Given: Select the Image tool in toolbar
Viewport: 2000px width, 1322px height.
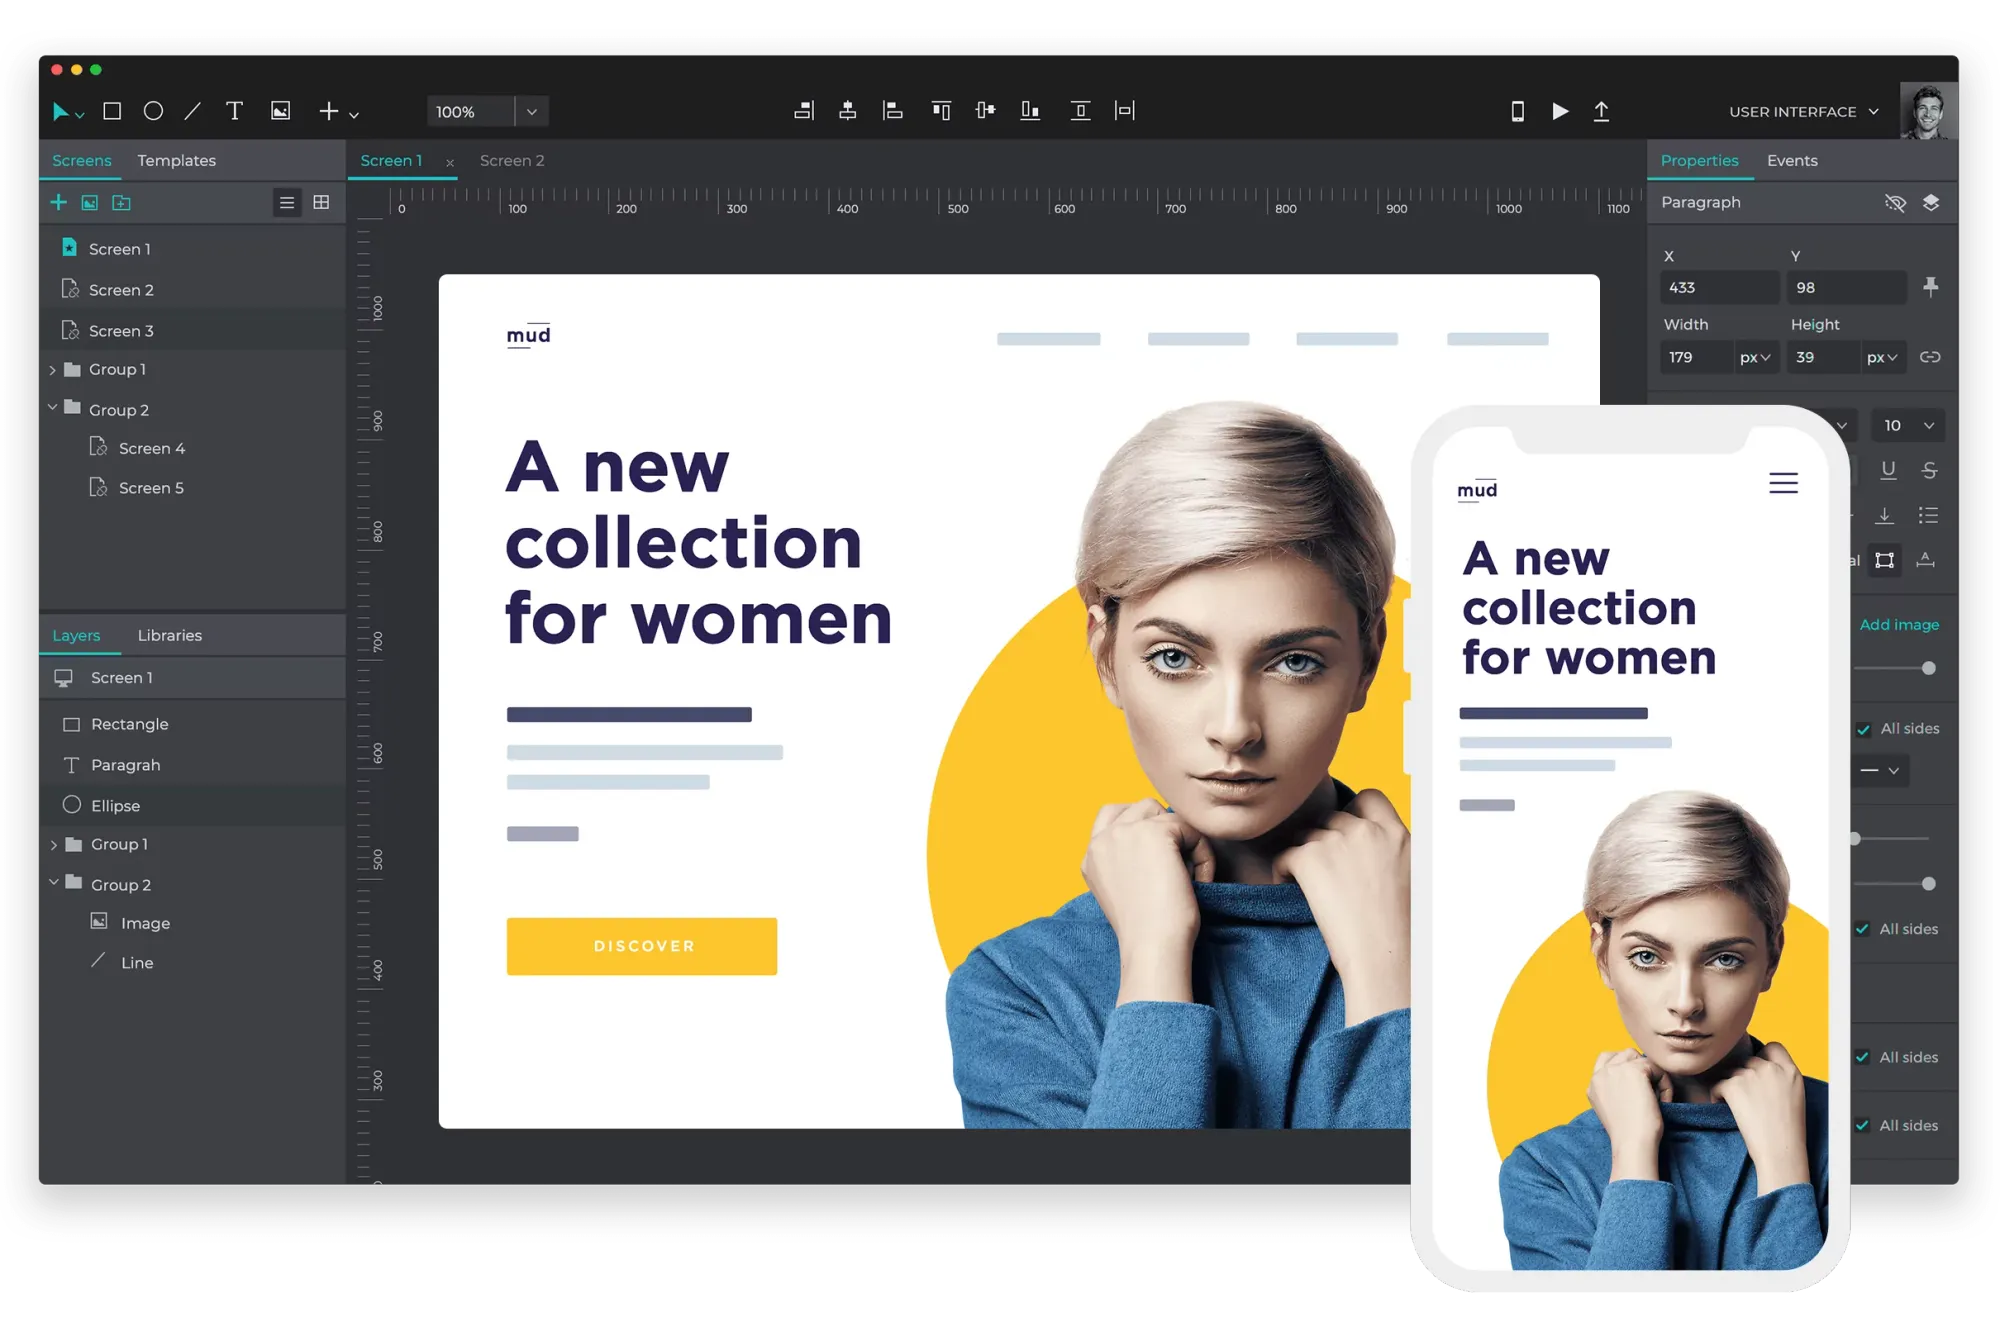Looking at the screenshot, I should [x=281, y=111].
